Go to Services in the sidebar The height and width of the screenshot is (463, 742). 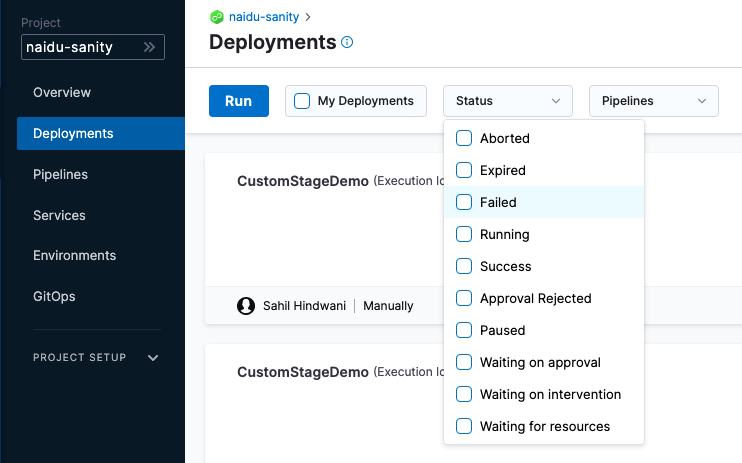point(59,215)
